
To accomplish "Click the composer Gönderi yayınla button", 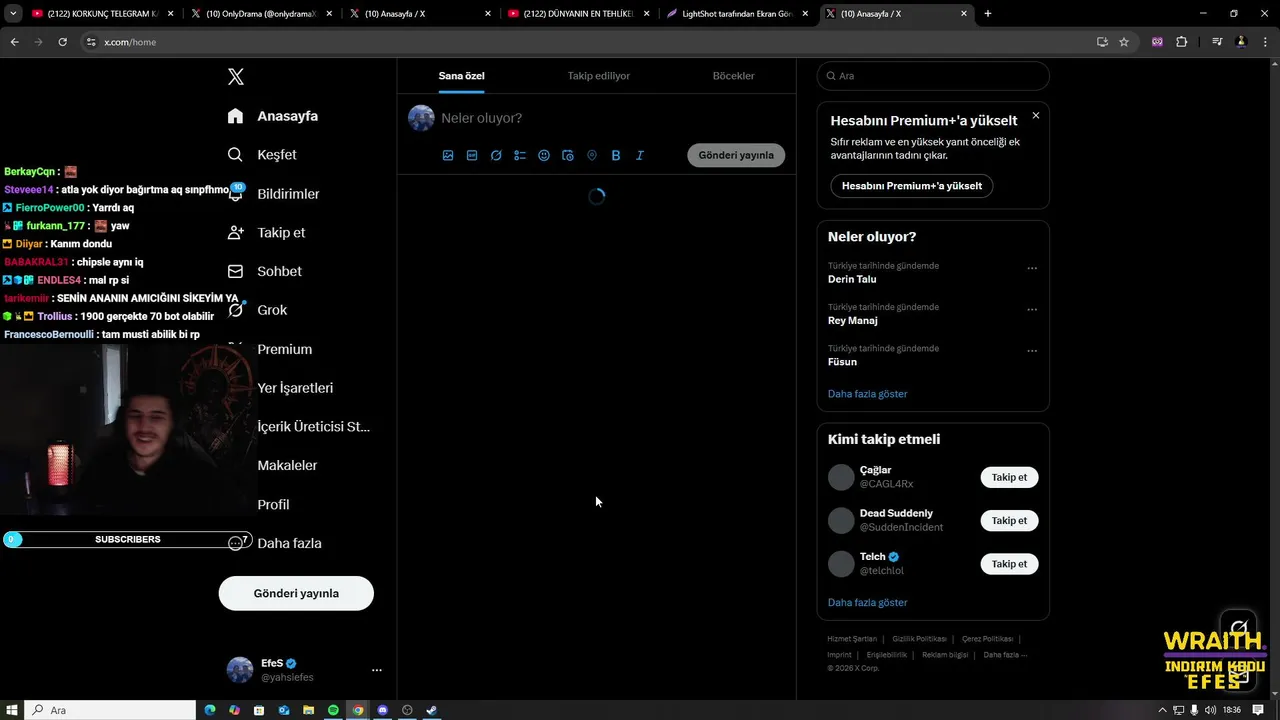I will coord(736,155).
